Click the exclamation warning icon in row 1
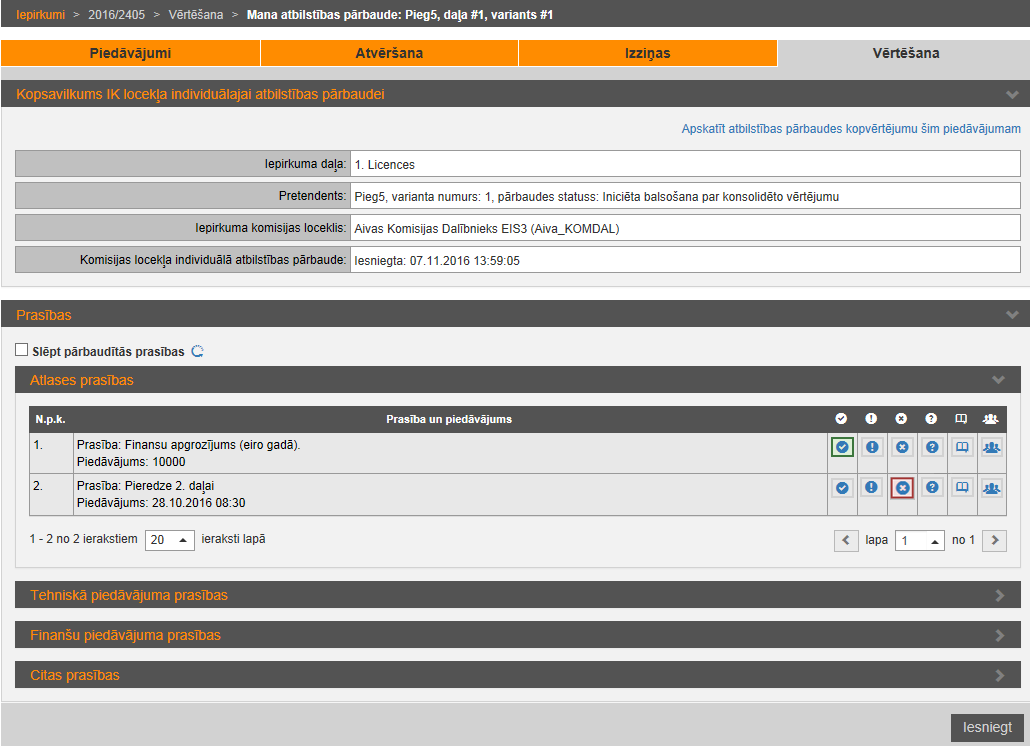 pyautogui.click(x=872, y=447)
